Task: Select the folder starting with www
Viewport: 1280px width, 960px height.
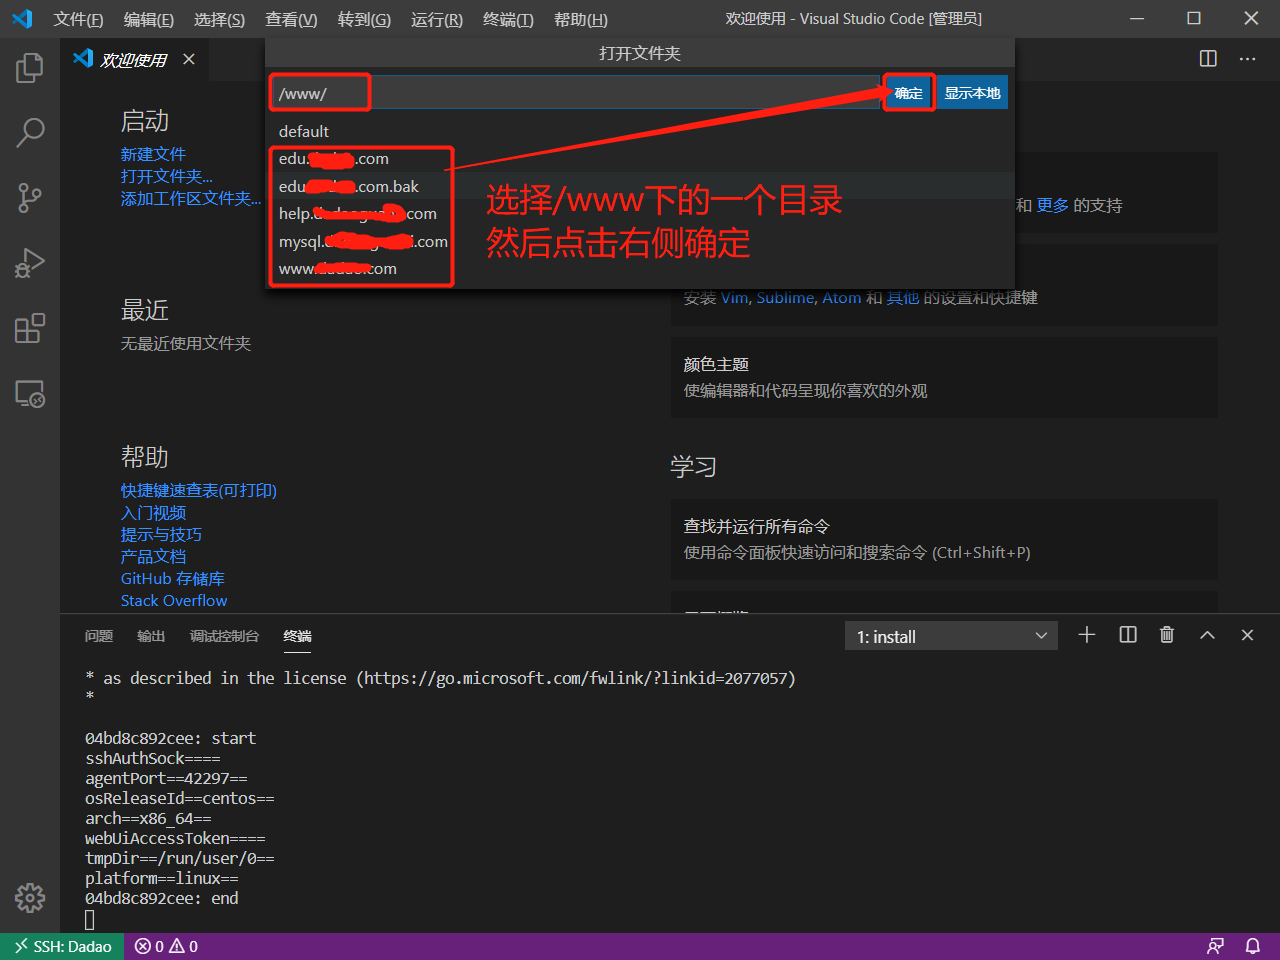Action: tap(640, 268)
